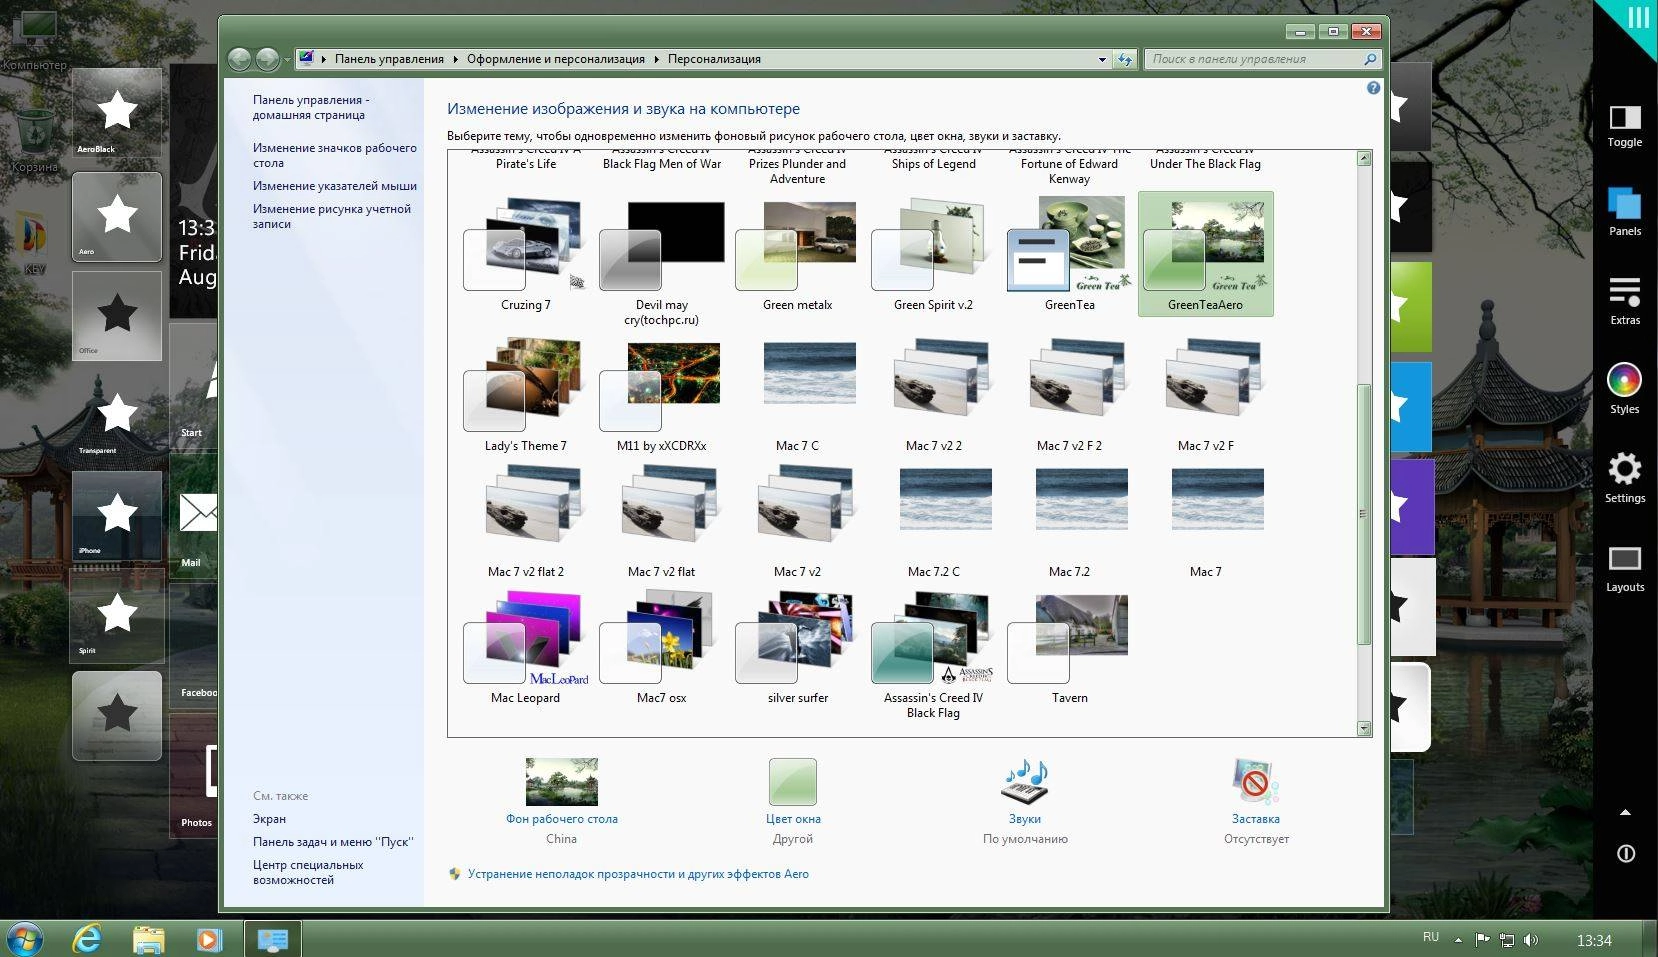Click the help question mark icon
The height and width of the screenshot is (957, 1658).
(1373, 88)
